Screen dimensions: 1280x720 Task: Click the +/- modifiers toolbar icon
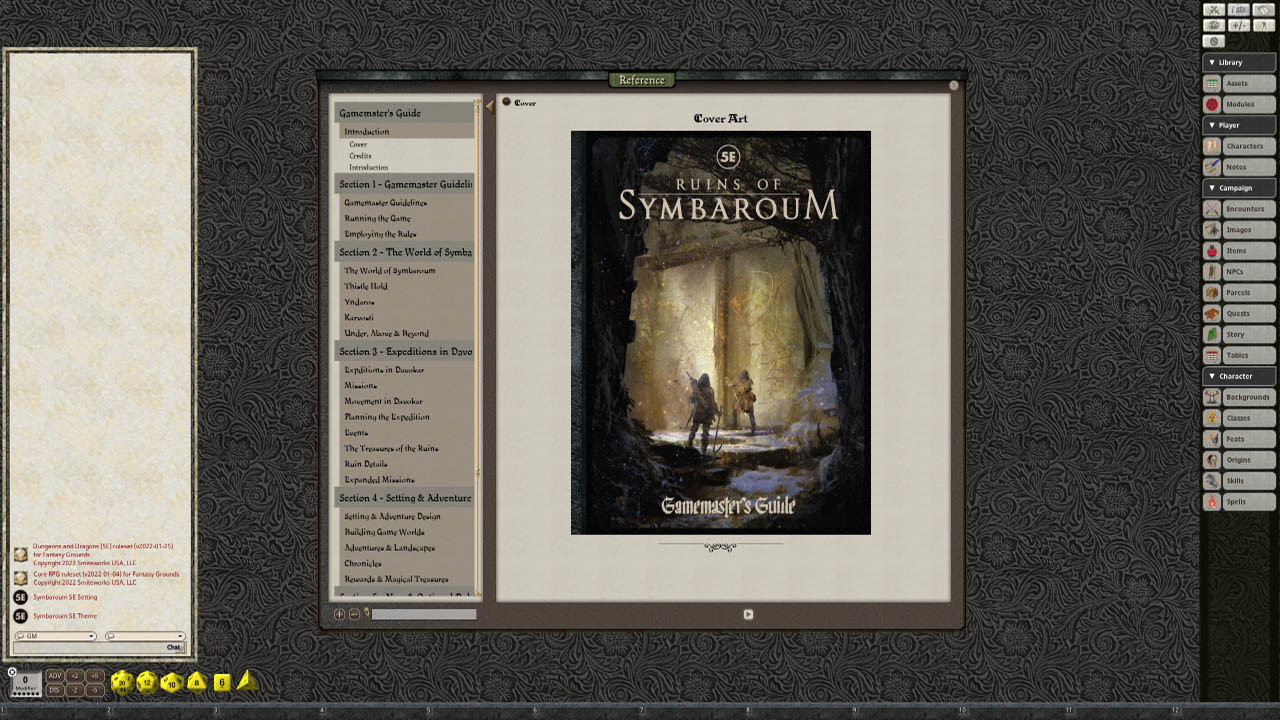click(1240, 24)
